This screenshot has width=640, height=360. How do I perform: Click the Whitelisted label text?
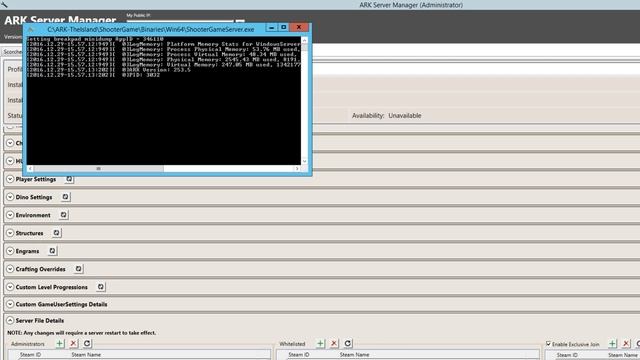point(292,344)
